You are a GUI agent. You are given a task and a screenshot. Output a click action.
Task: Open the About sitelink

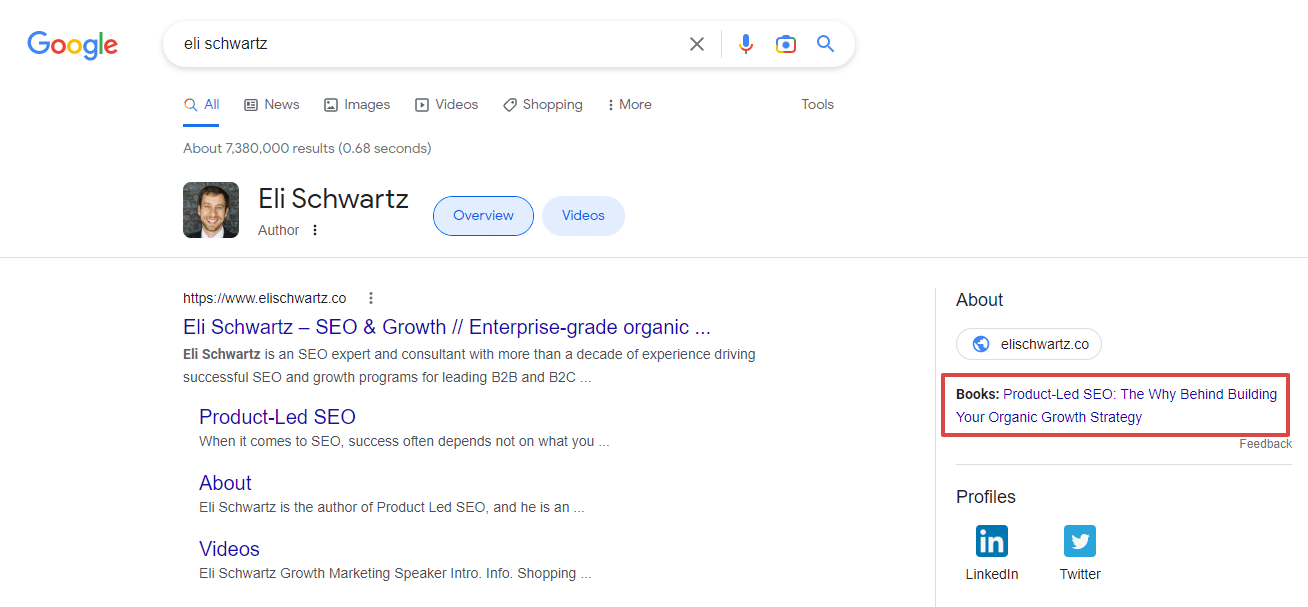coord(225,483)
